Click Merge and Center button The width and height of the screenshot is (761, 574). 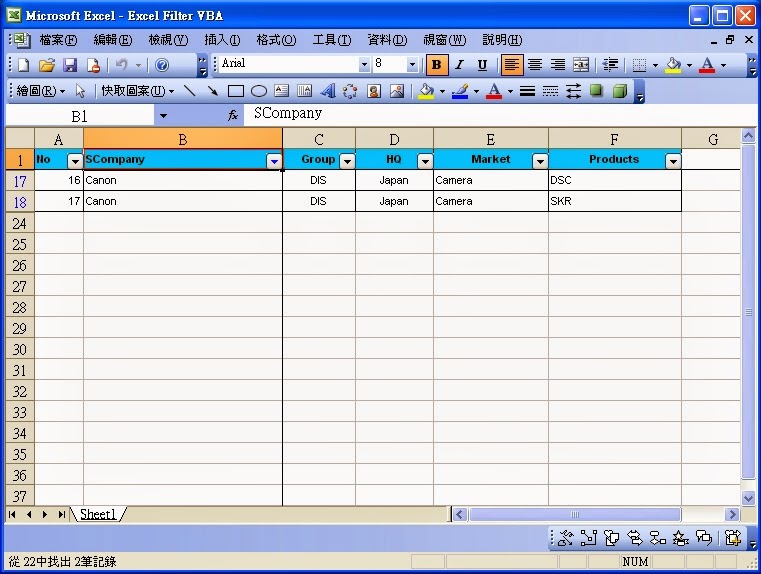pyautogui.click(x=581, y=65)
